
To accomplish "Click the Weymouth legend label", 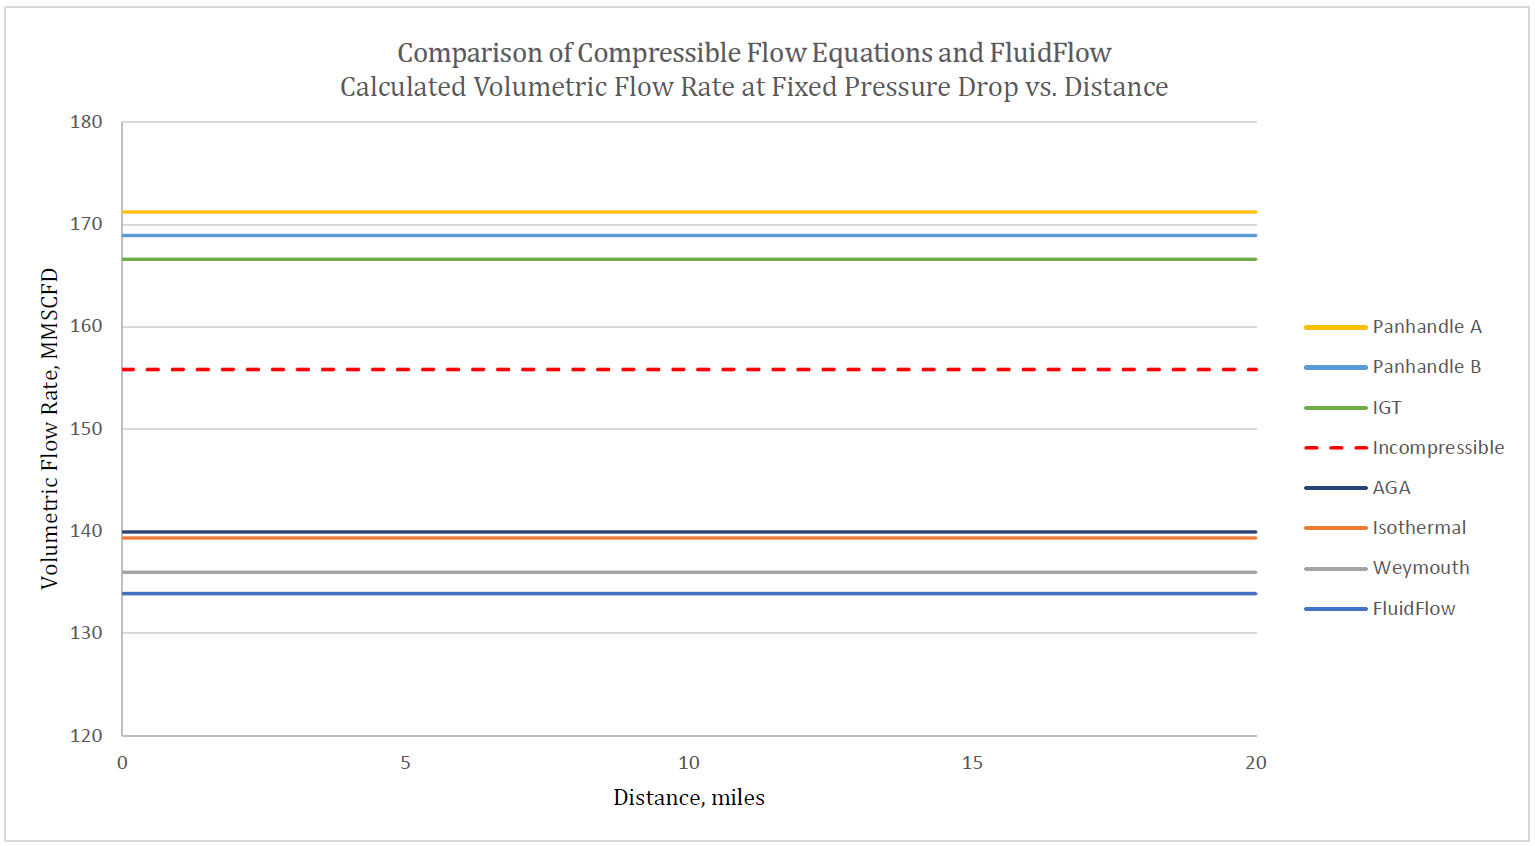I will [1420, 568].
